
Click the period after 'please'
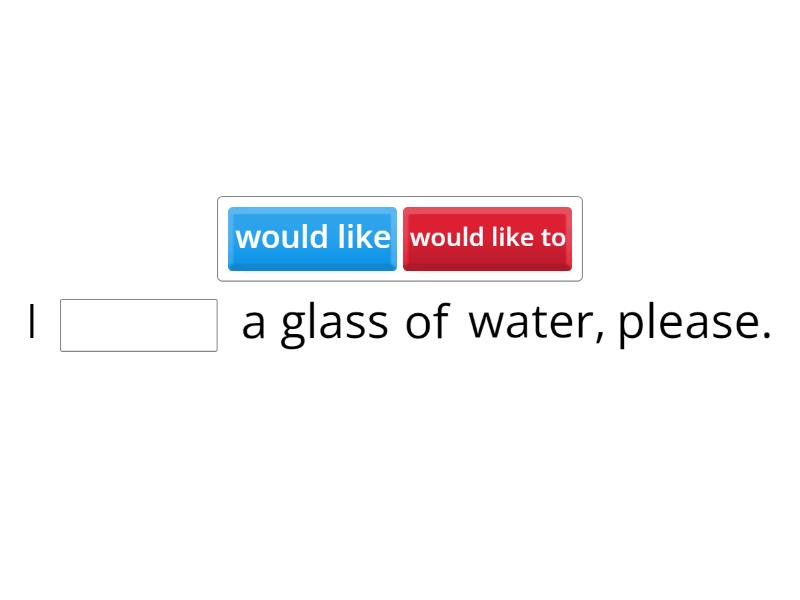pos(768,335)
